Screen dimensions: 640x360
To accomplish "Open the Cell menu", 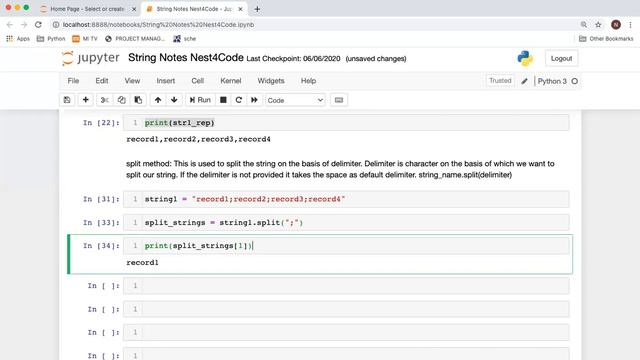I will 198,81.
